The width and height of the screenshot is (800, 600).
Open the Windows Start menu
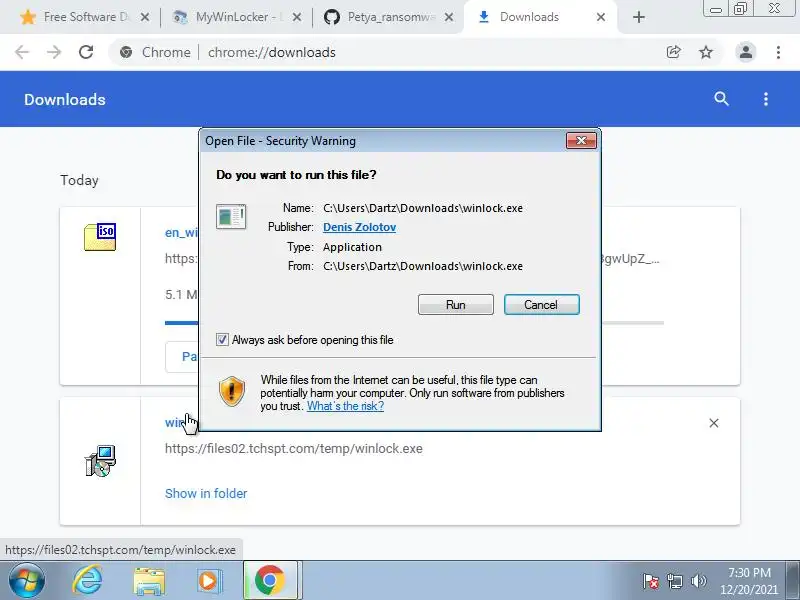click(x=27, y=581)
